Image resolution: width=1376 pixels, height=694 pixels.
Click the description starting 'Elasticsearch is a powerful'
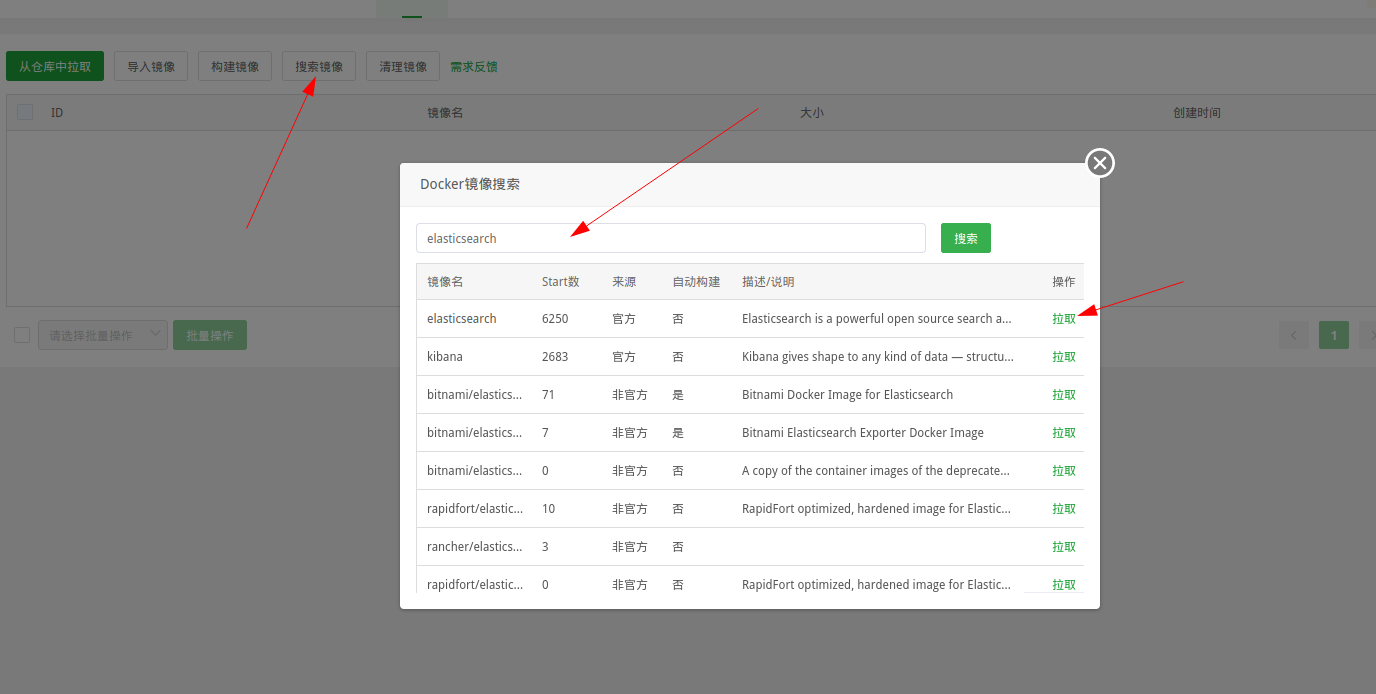[x=877, y=319]
